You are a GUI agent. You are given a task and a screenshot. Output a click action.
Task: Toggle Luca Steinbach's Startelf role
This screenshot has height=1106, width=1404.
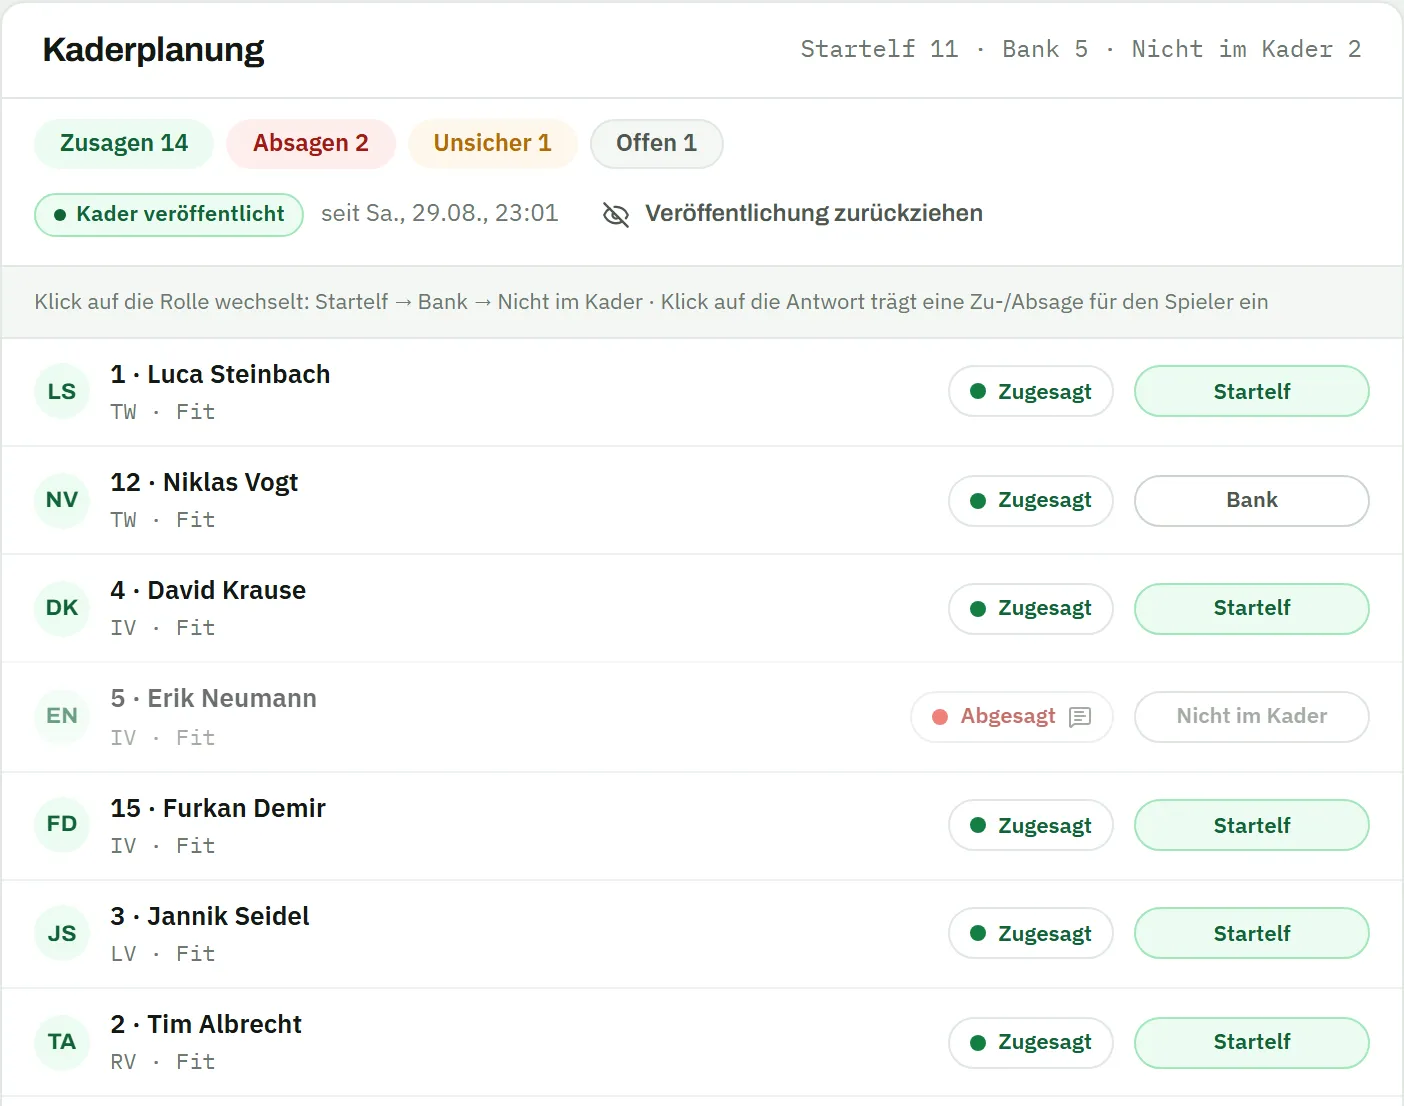1251,391
